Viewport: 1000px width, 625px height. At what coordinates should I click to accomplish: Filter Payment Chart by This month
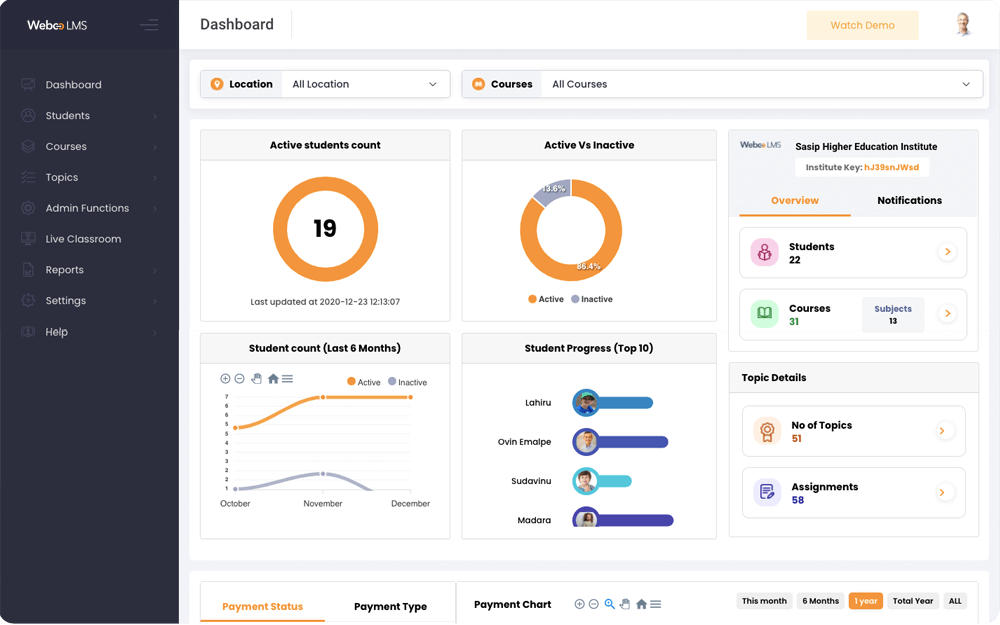(764, 601)
